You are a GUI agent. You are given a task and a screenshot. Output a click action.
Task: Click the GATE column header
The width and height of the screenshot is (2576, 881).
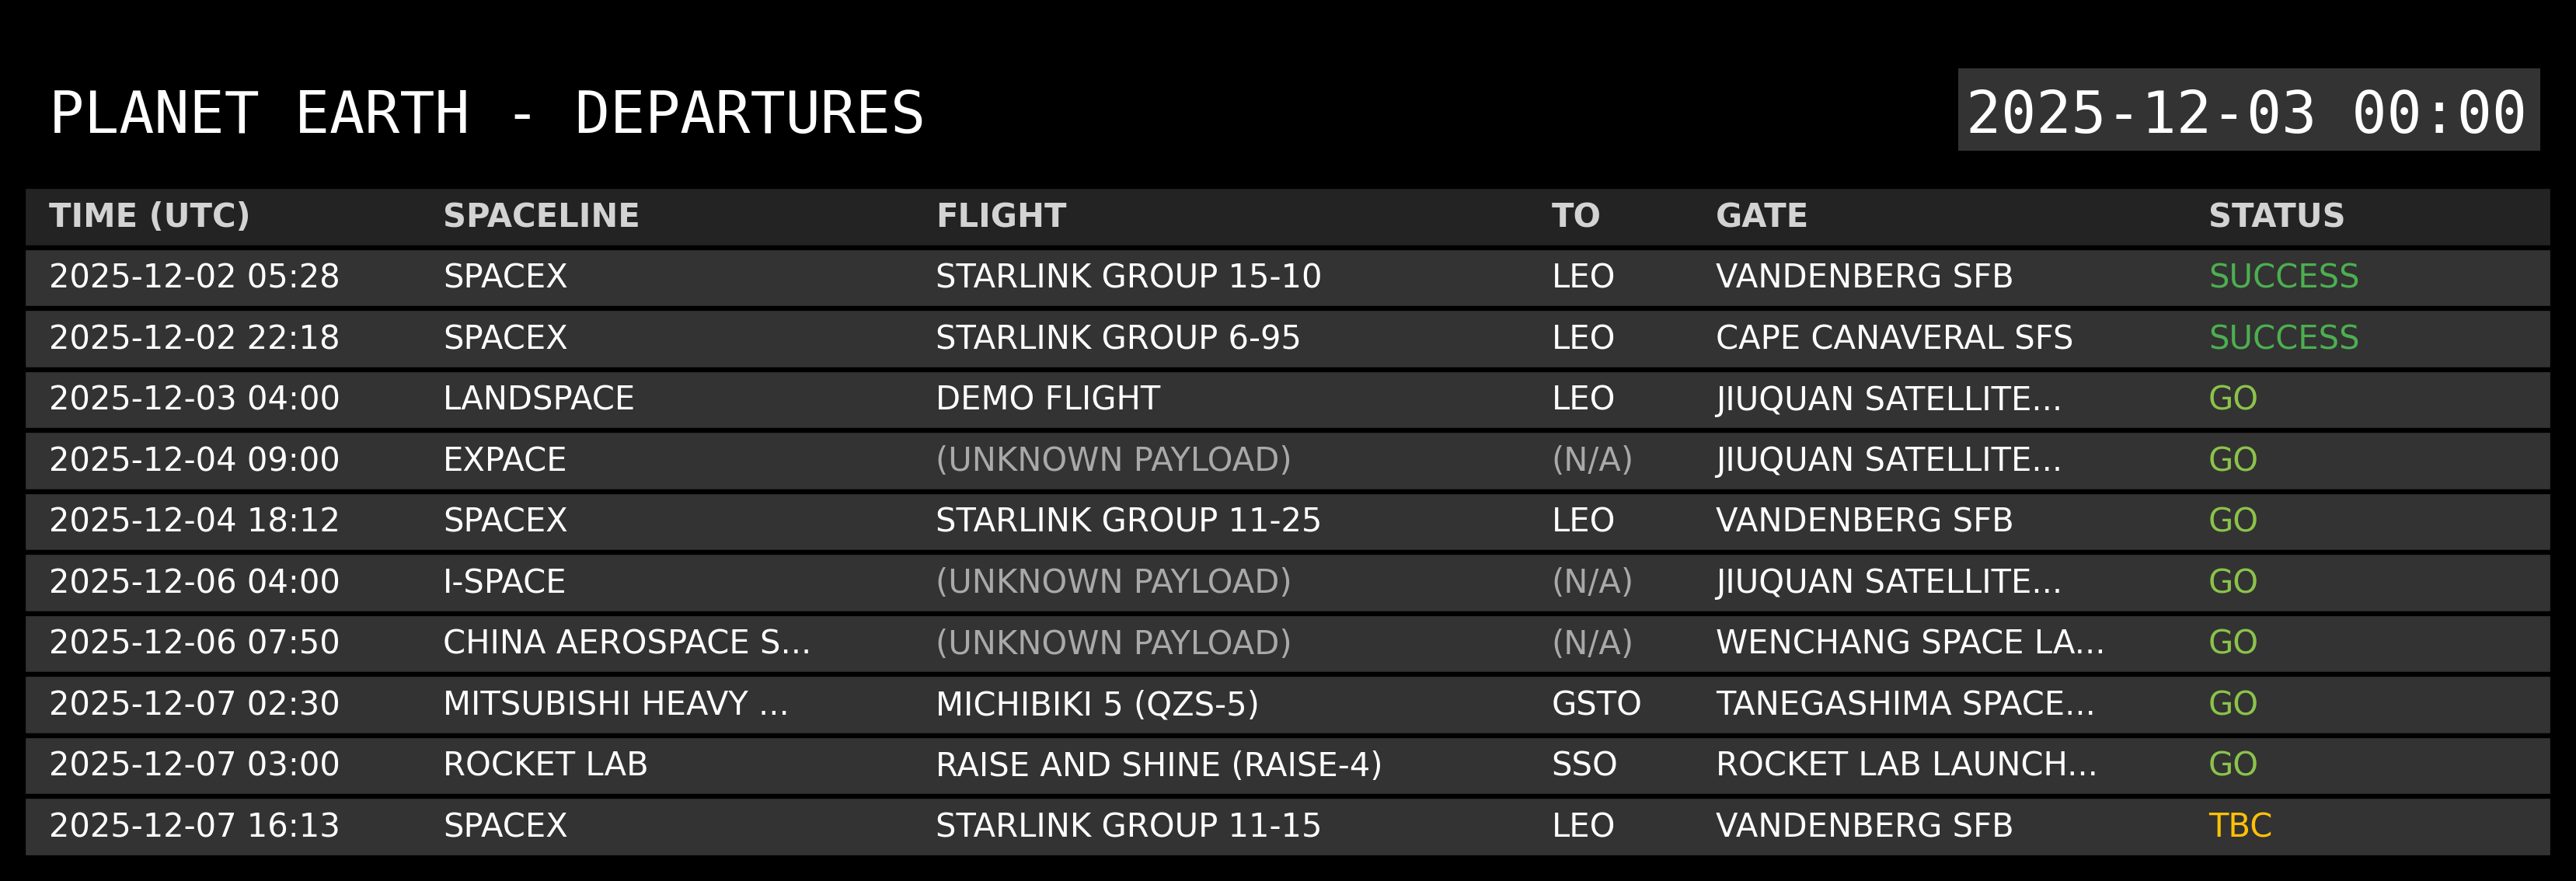click(x=1761, y=216)
